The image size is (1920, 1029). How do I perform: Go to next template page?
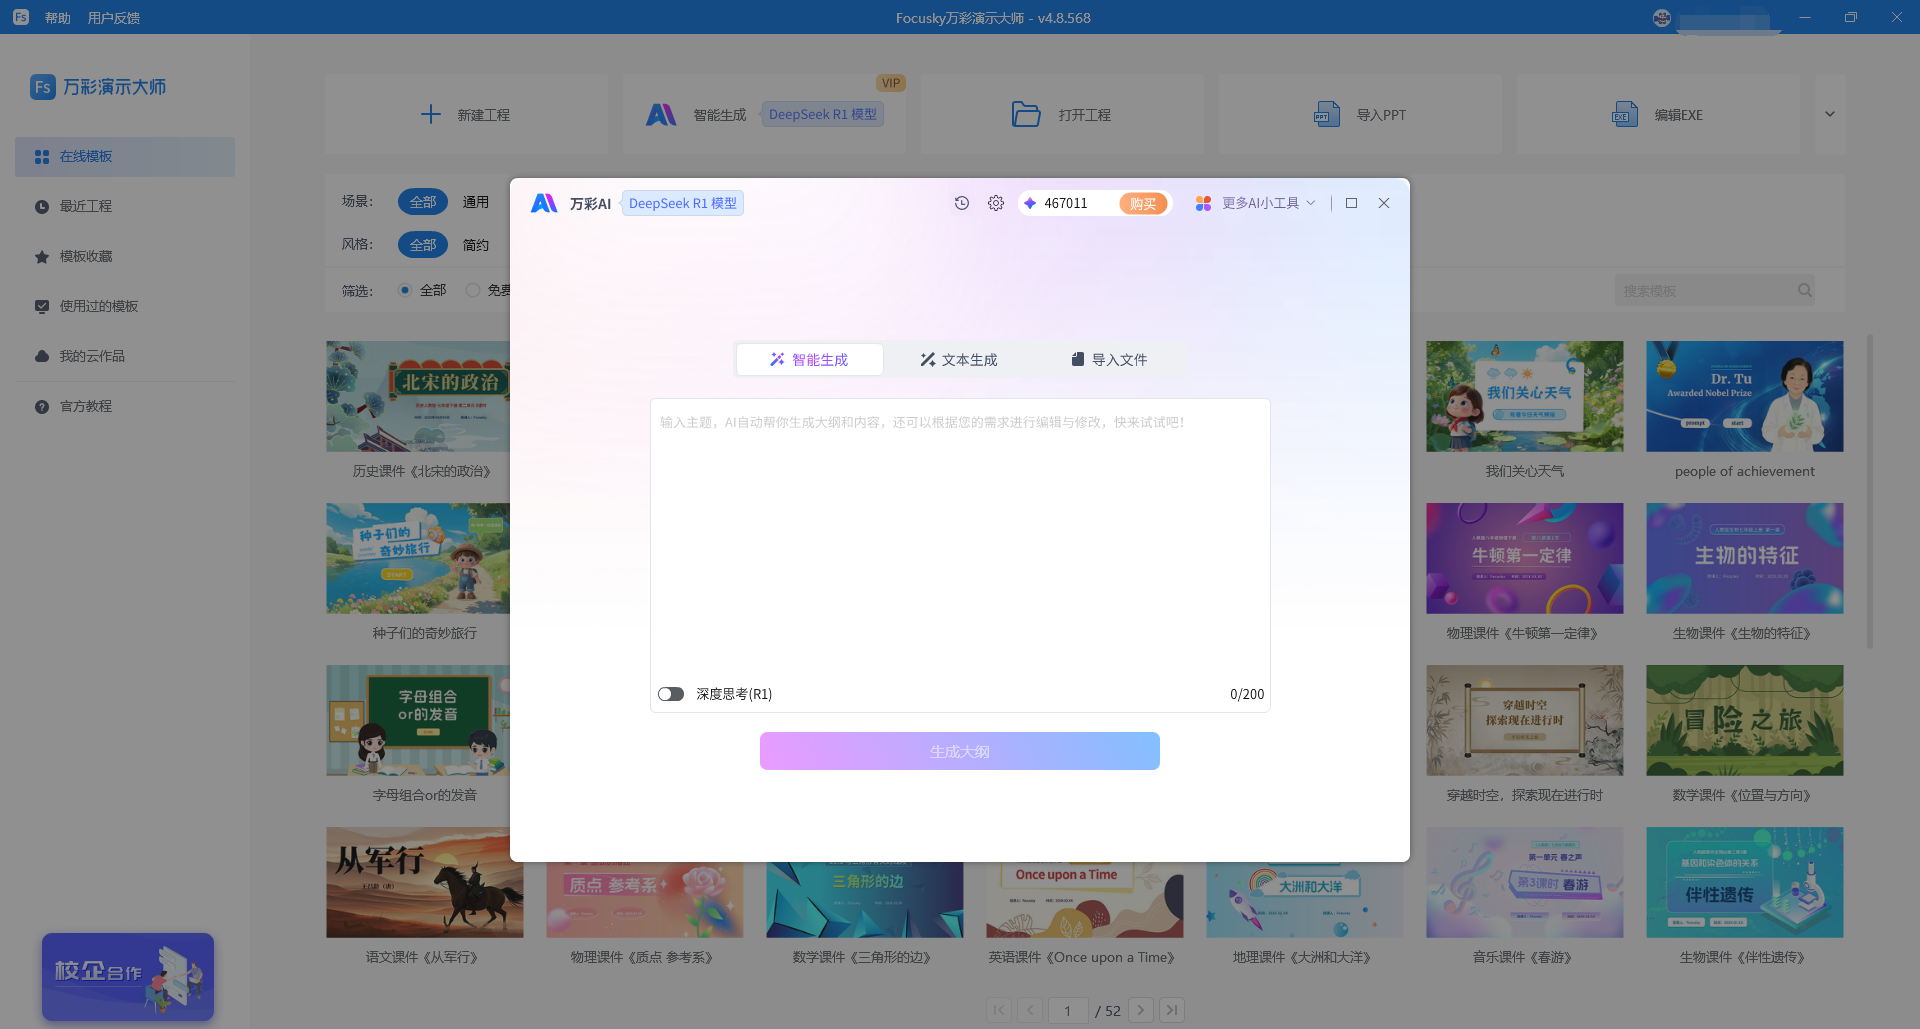[1141, 1010]
